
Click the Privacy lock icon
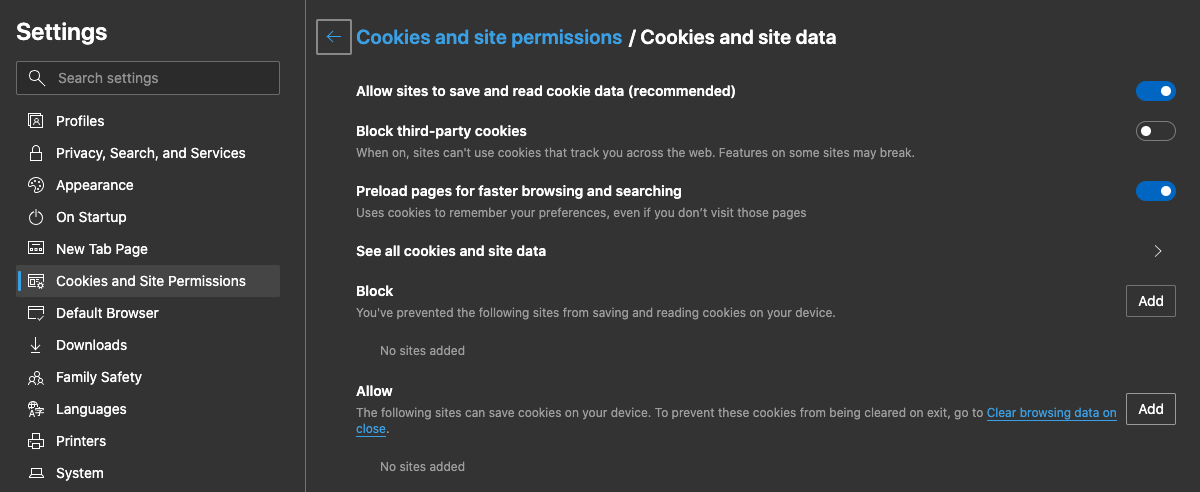pos(36,153)
